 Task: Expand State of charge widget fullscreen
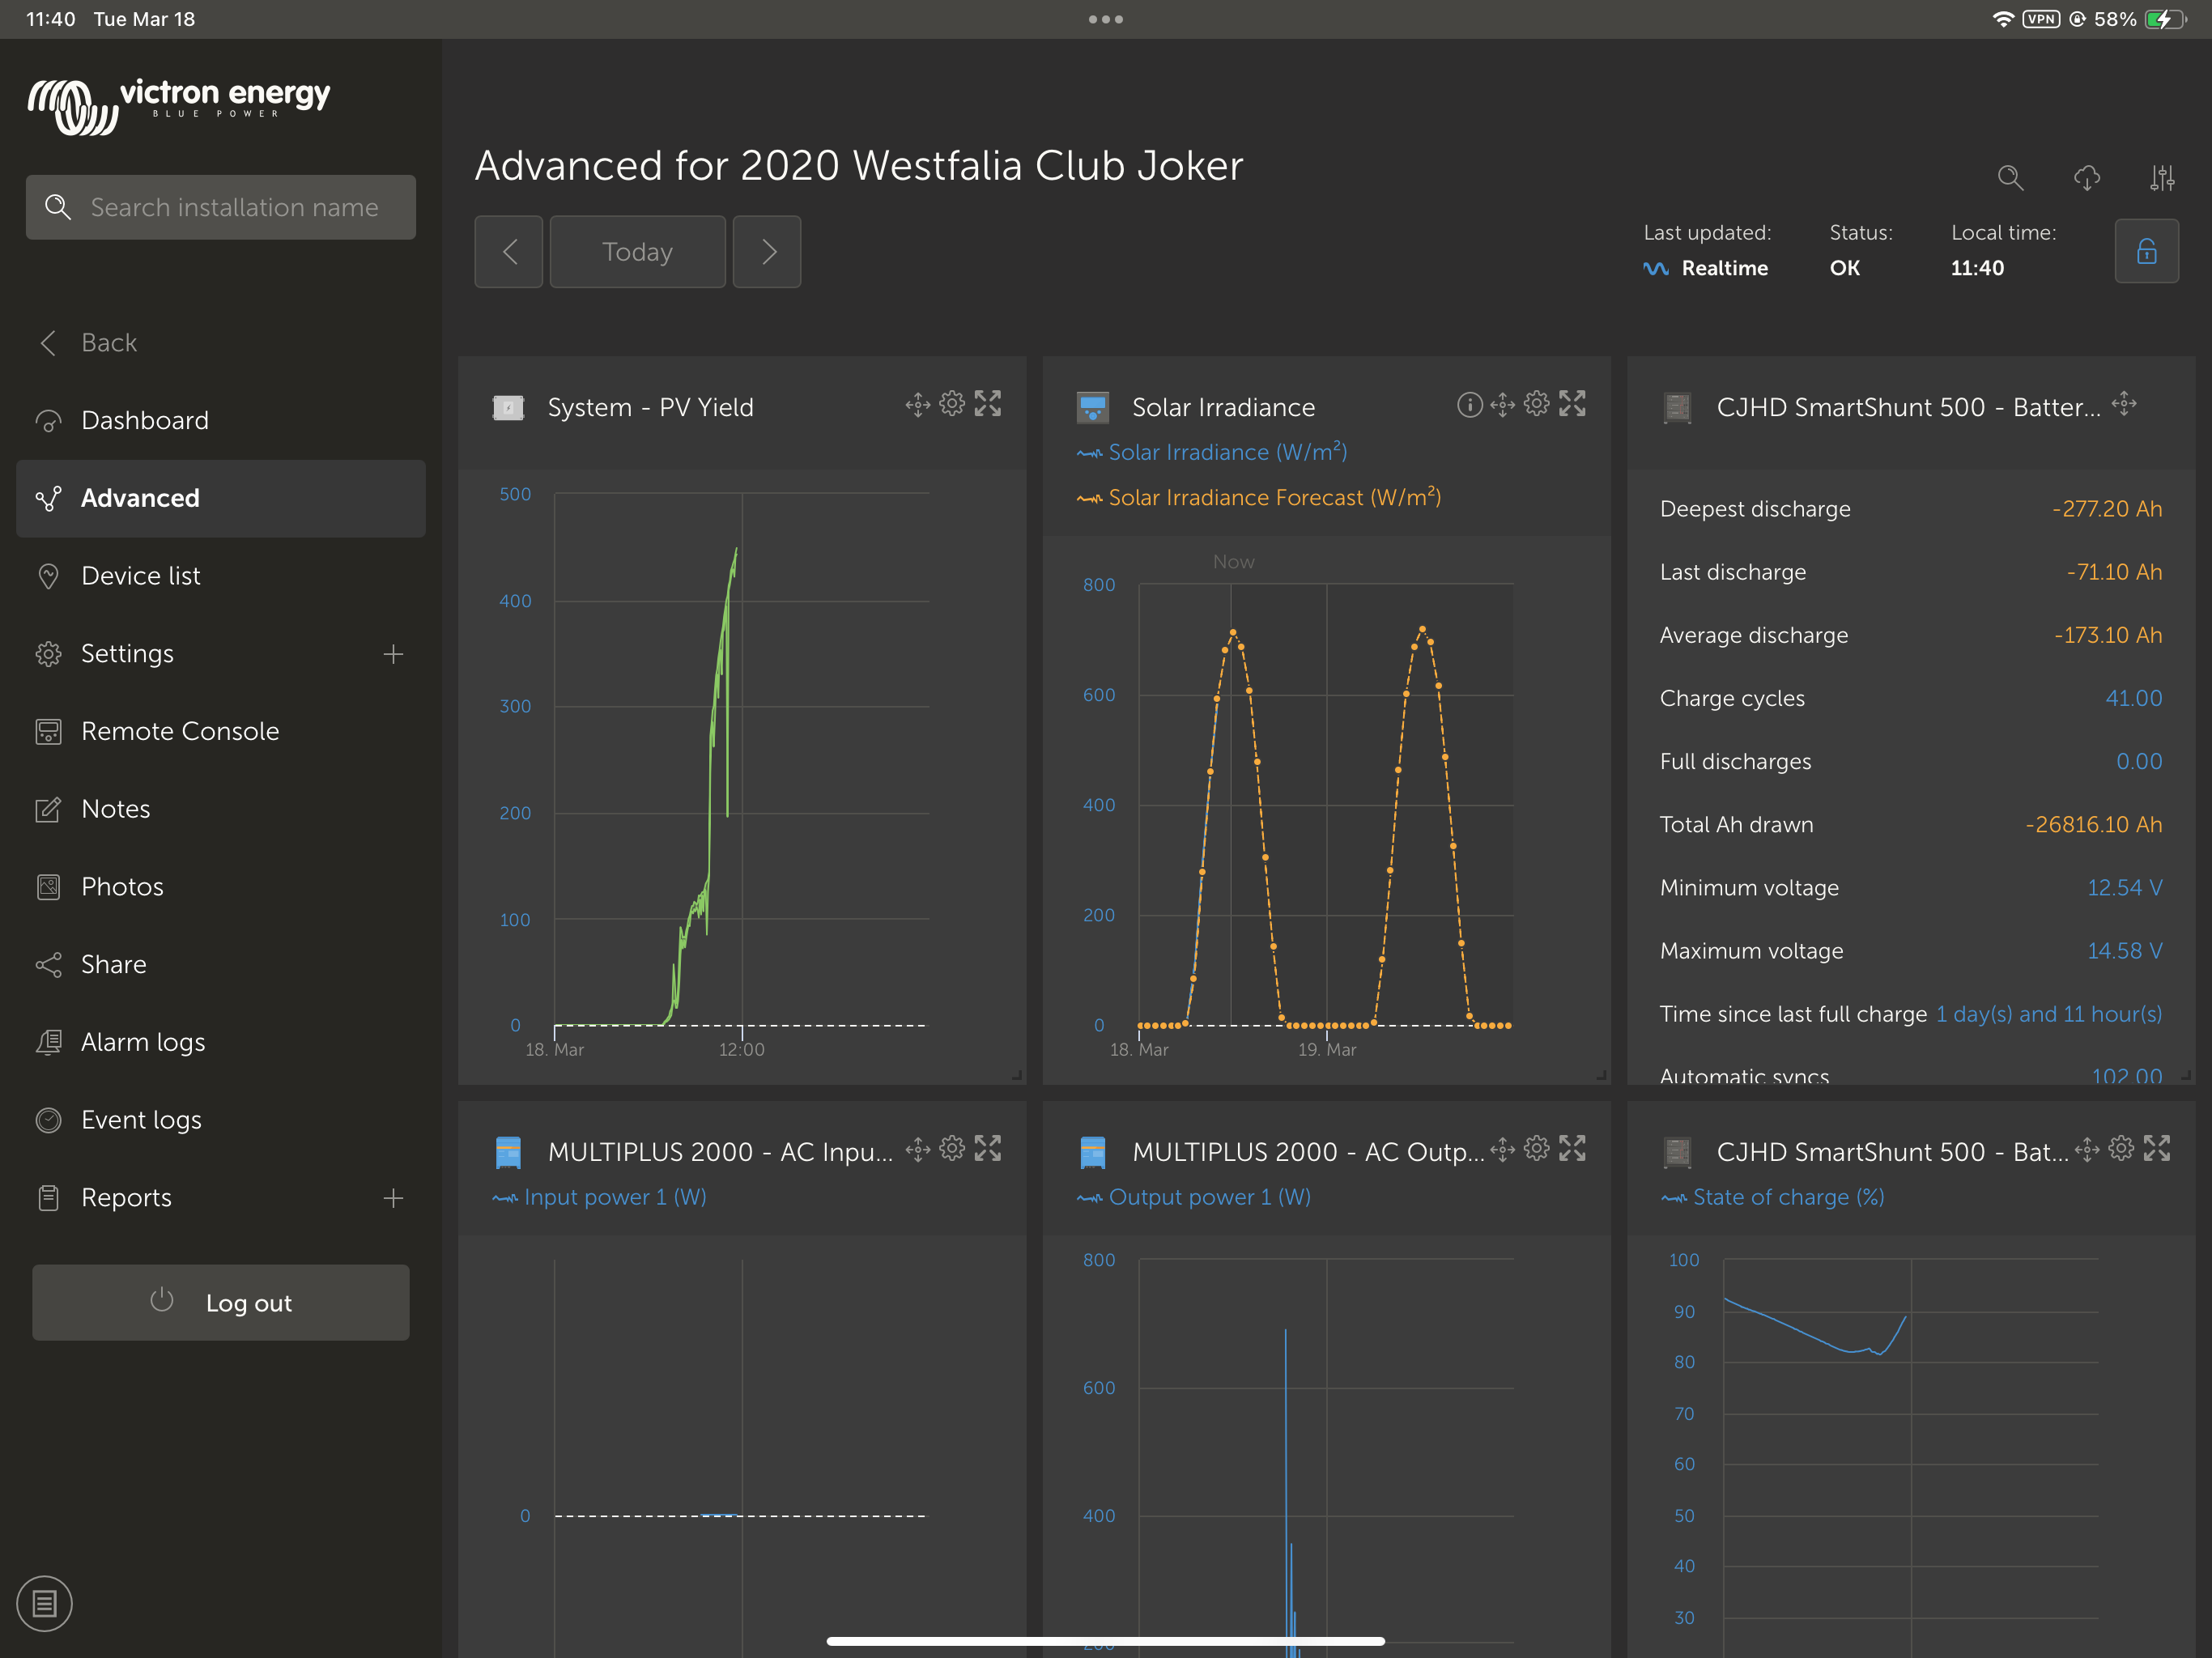click(2157, 1149)
